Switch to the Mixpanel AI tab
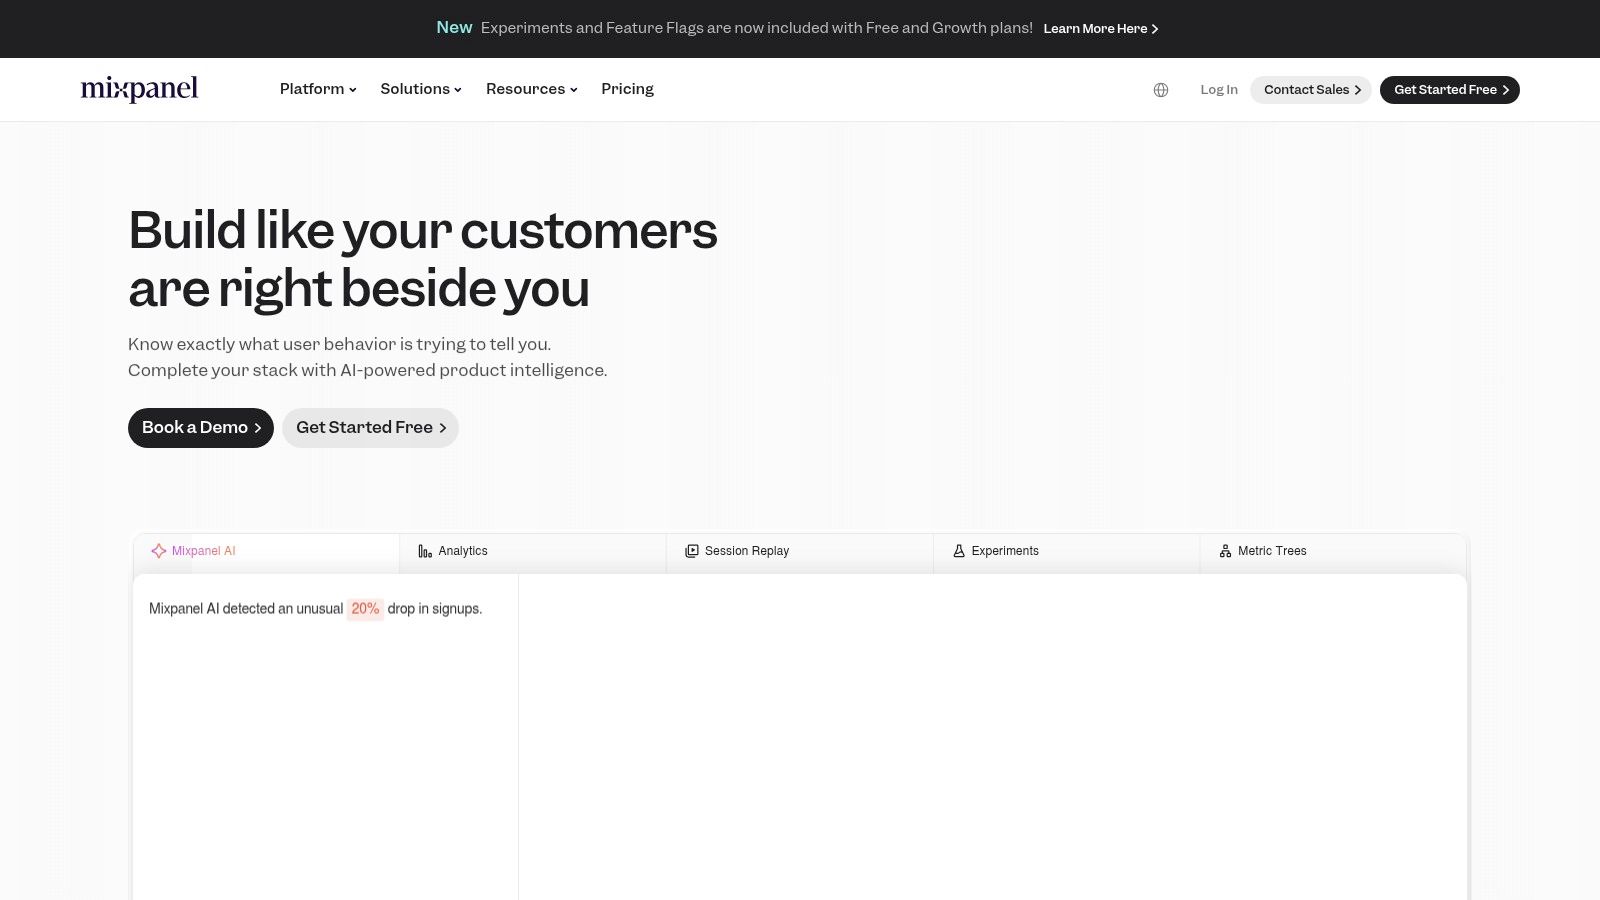 pos(266,552)
